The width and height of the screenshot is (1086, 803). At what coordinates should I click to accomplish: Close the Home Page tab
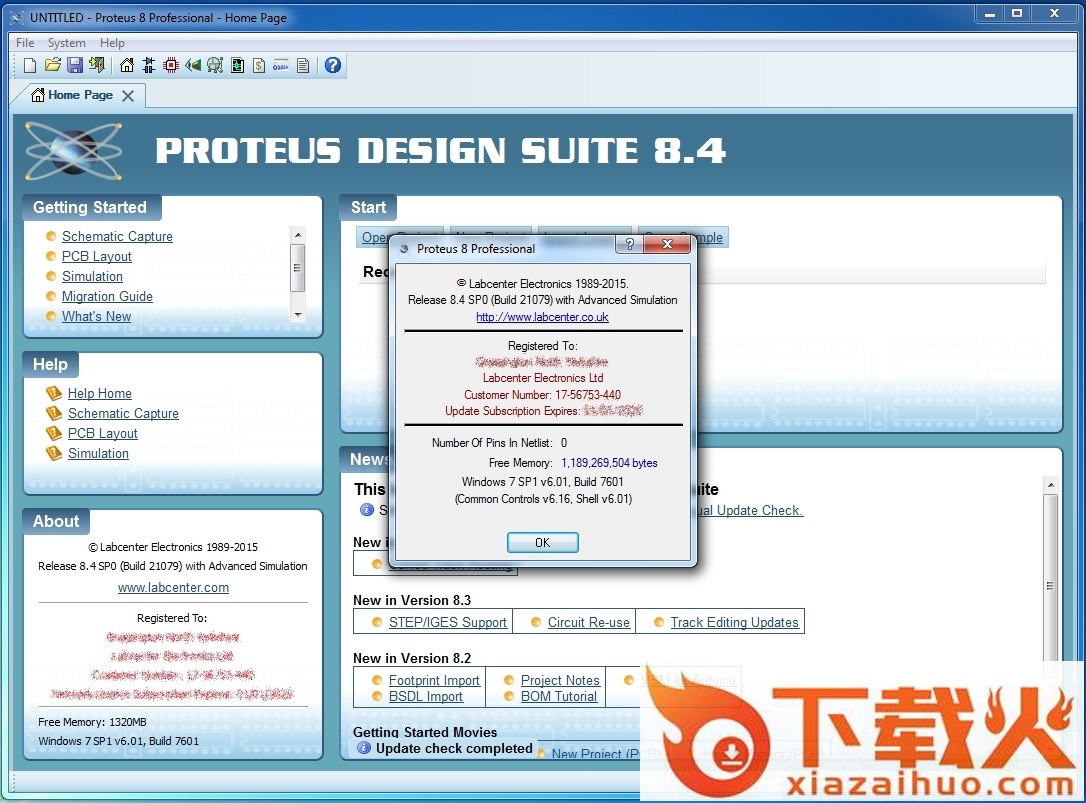(128, 96)
